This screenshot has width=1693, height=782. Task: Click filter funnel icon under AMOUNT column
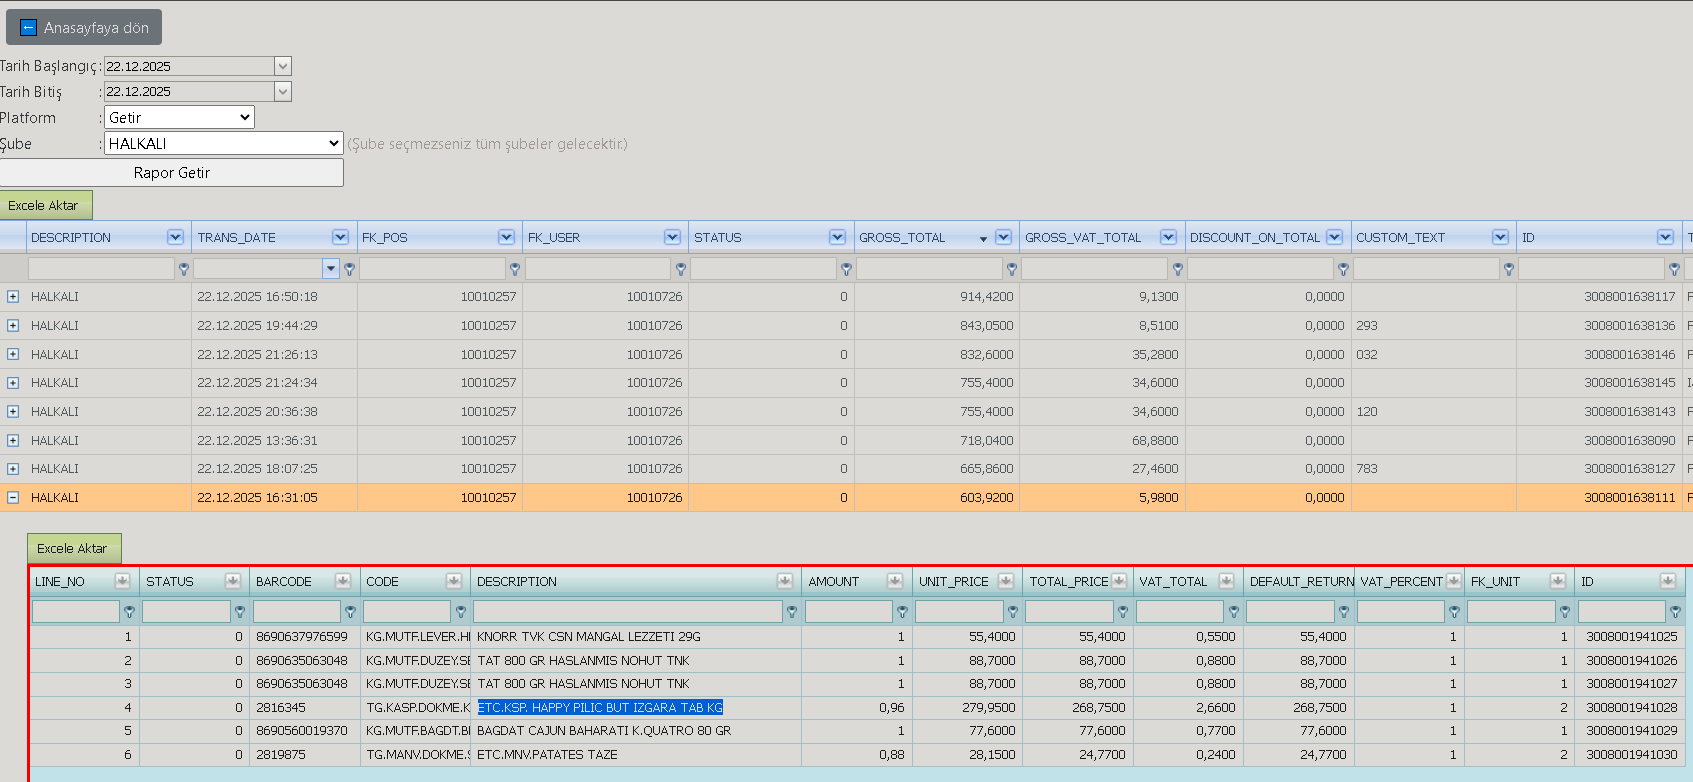click(902, 611)
